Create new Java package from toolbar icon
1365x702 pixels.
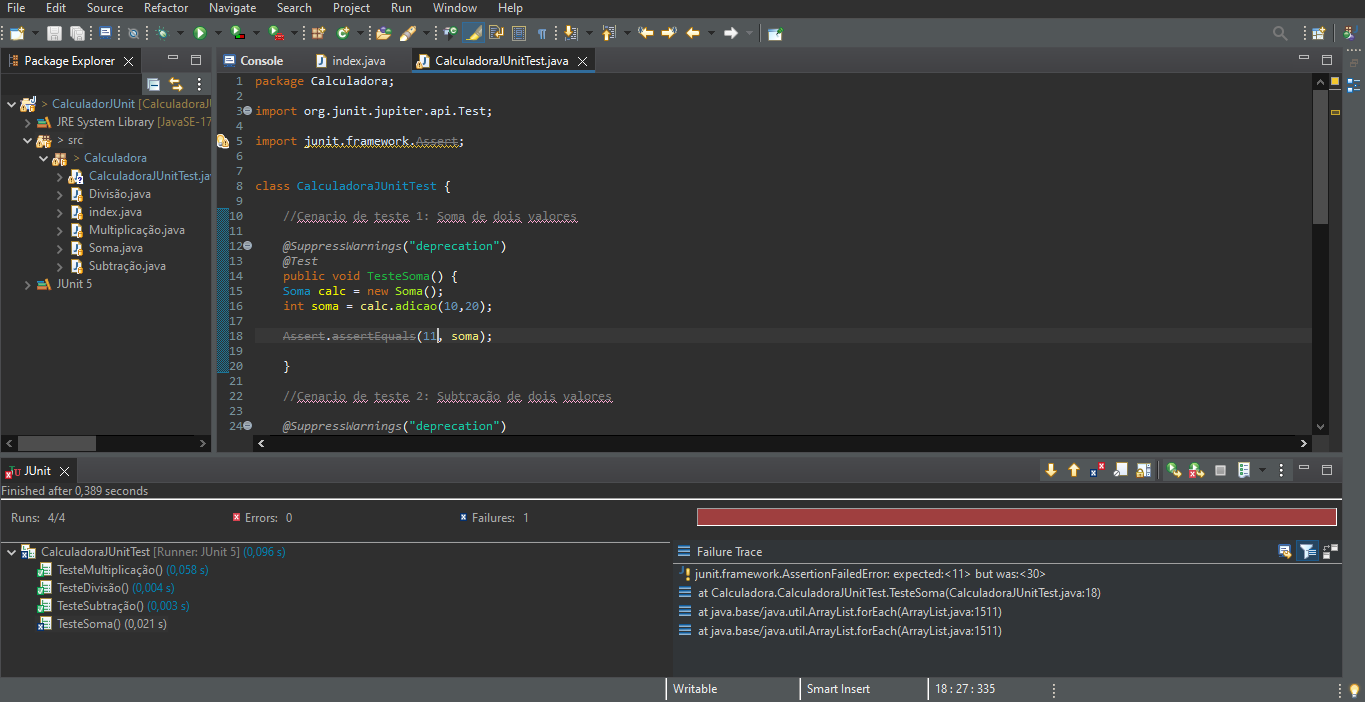point(318,33)
